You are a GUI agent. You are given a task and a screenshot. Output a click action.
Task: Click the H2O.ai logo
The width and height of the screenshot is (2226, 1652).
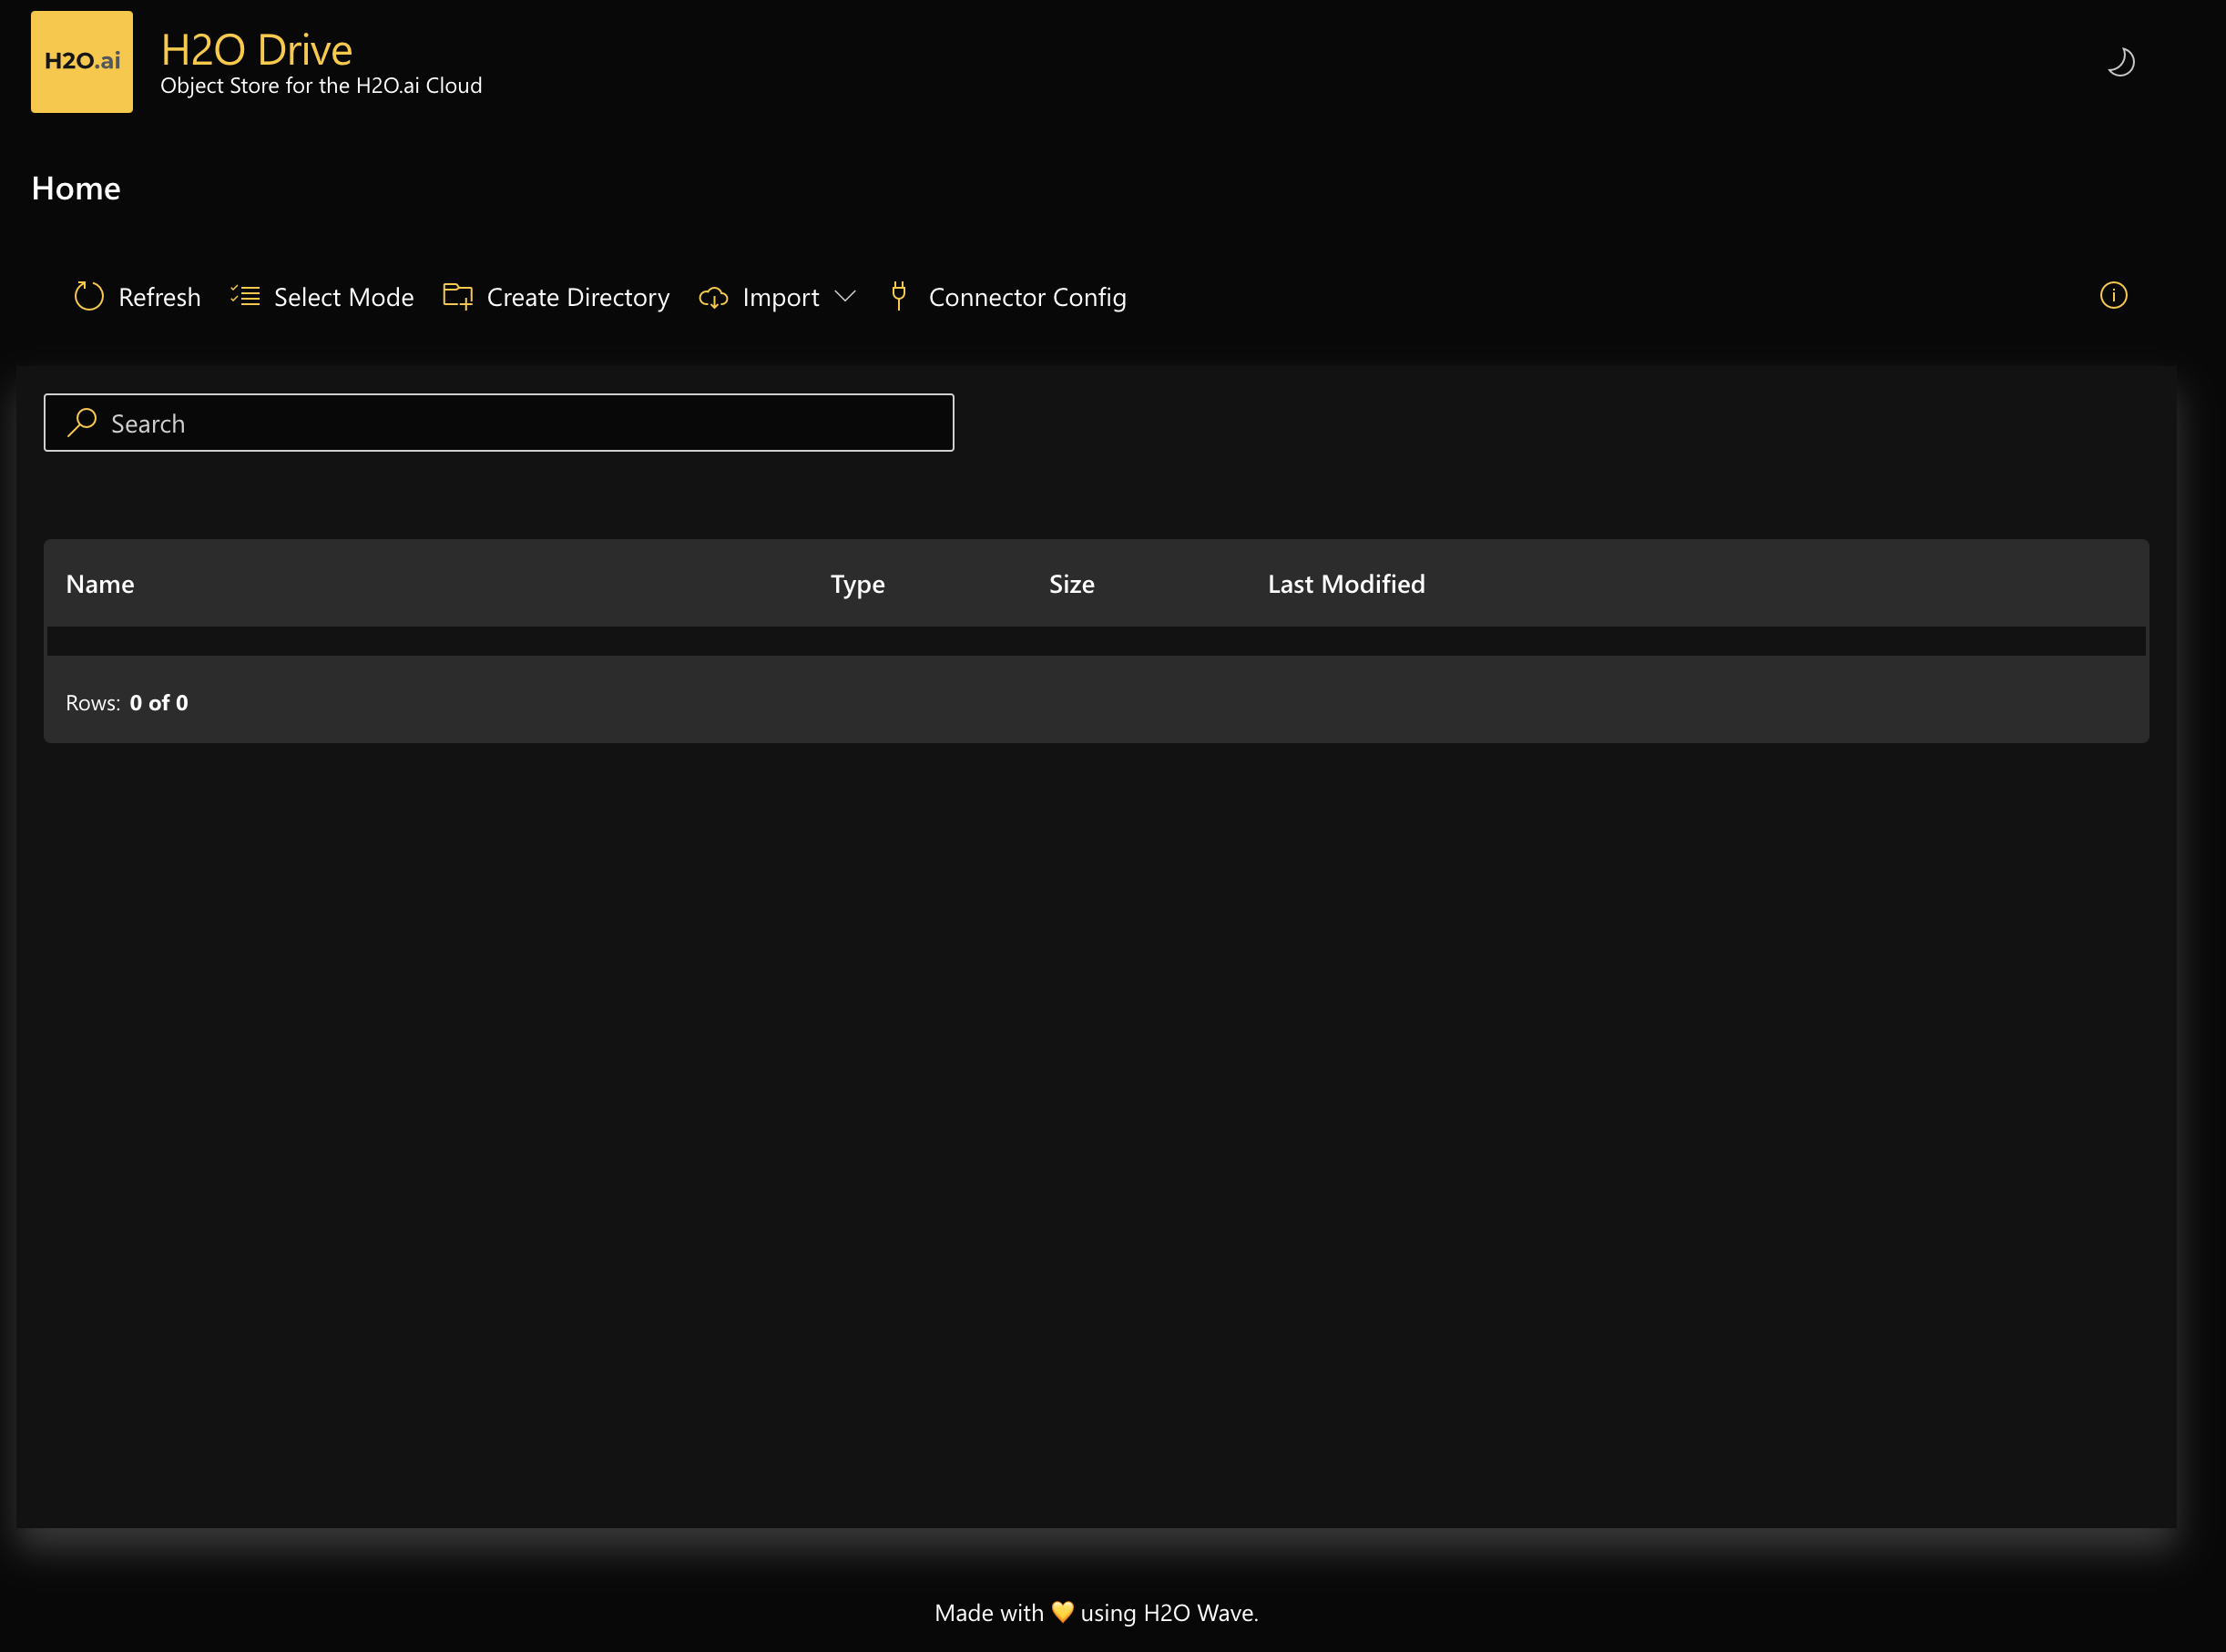(81, 61)
